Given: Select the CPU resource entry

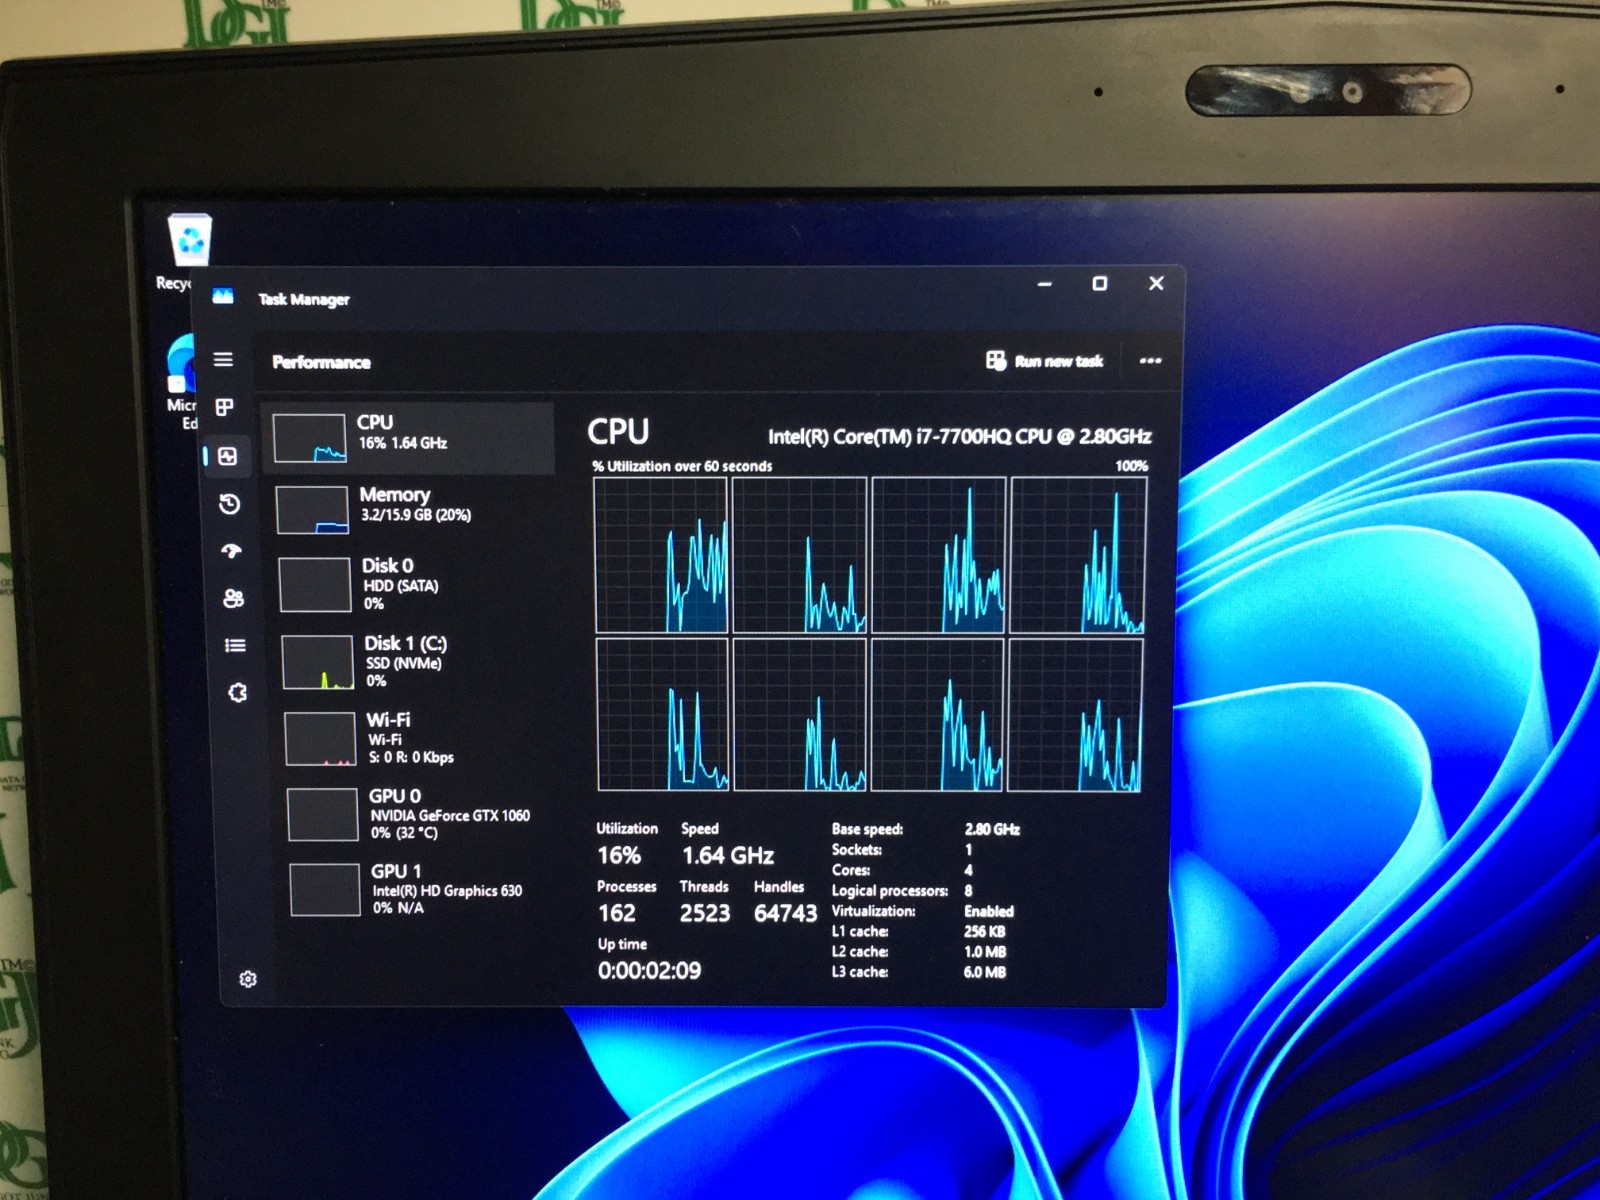Looking at the screenshot, I should click(x=409, y=438).
